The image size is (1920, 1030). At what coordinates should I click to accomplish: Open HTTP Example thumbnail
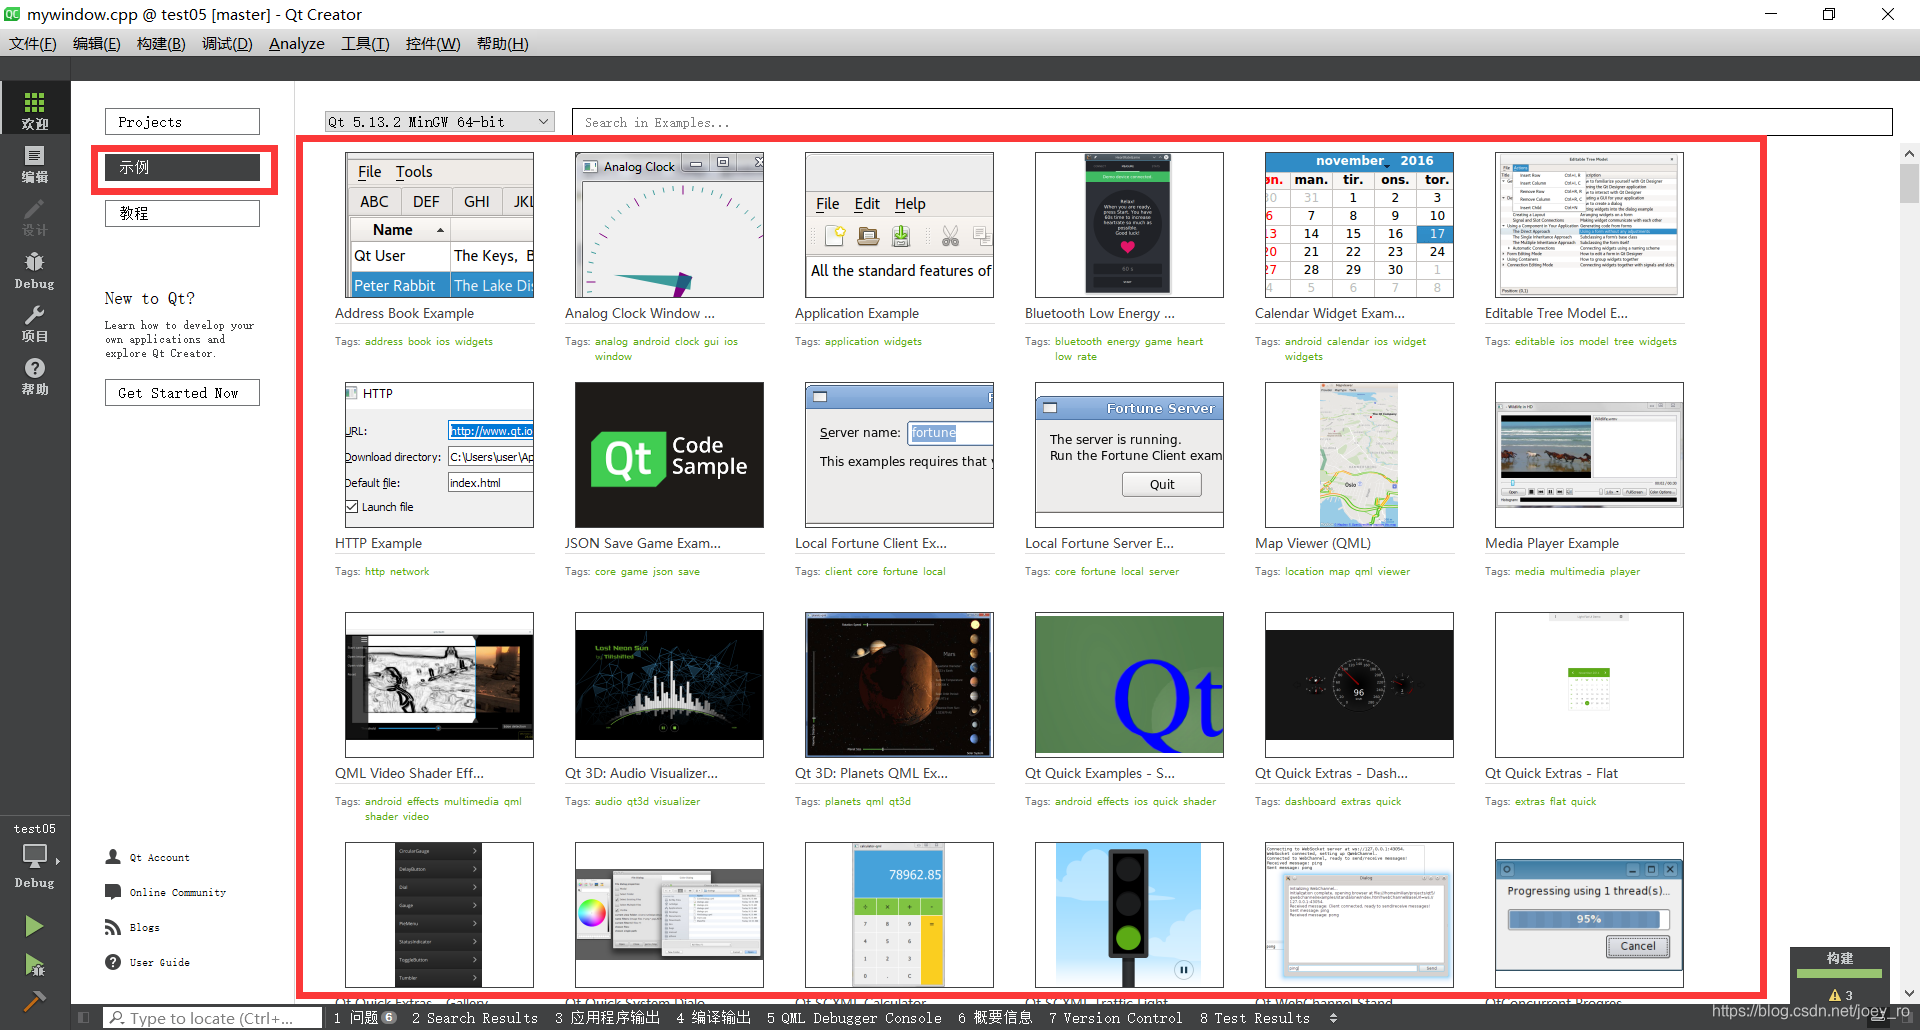coord(439,455)
